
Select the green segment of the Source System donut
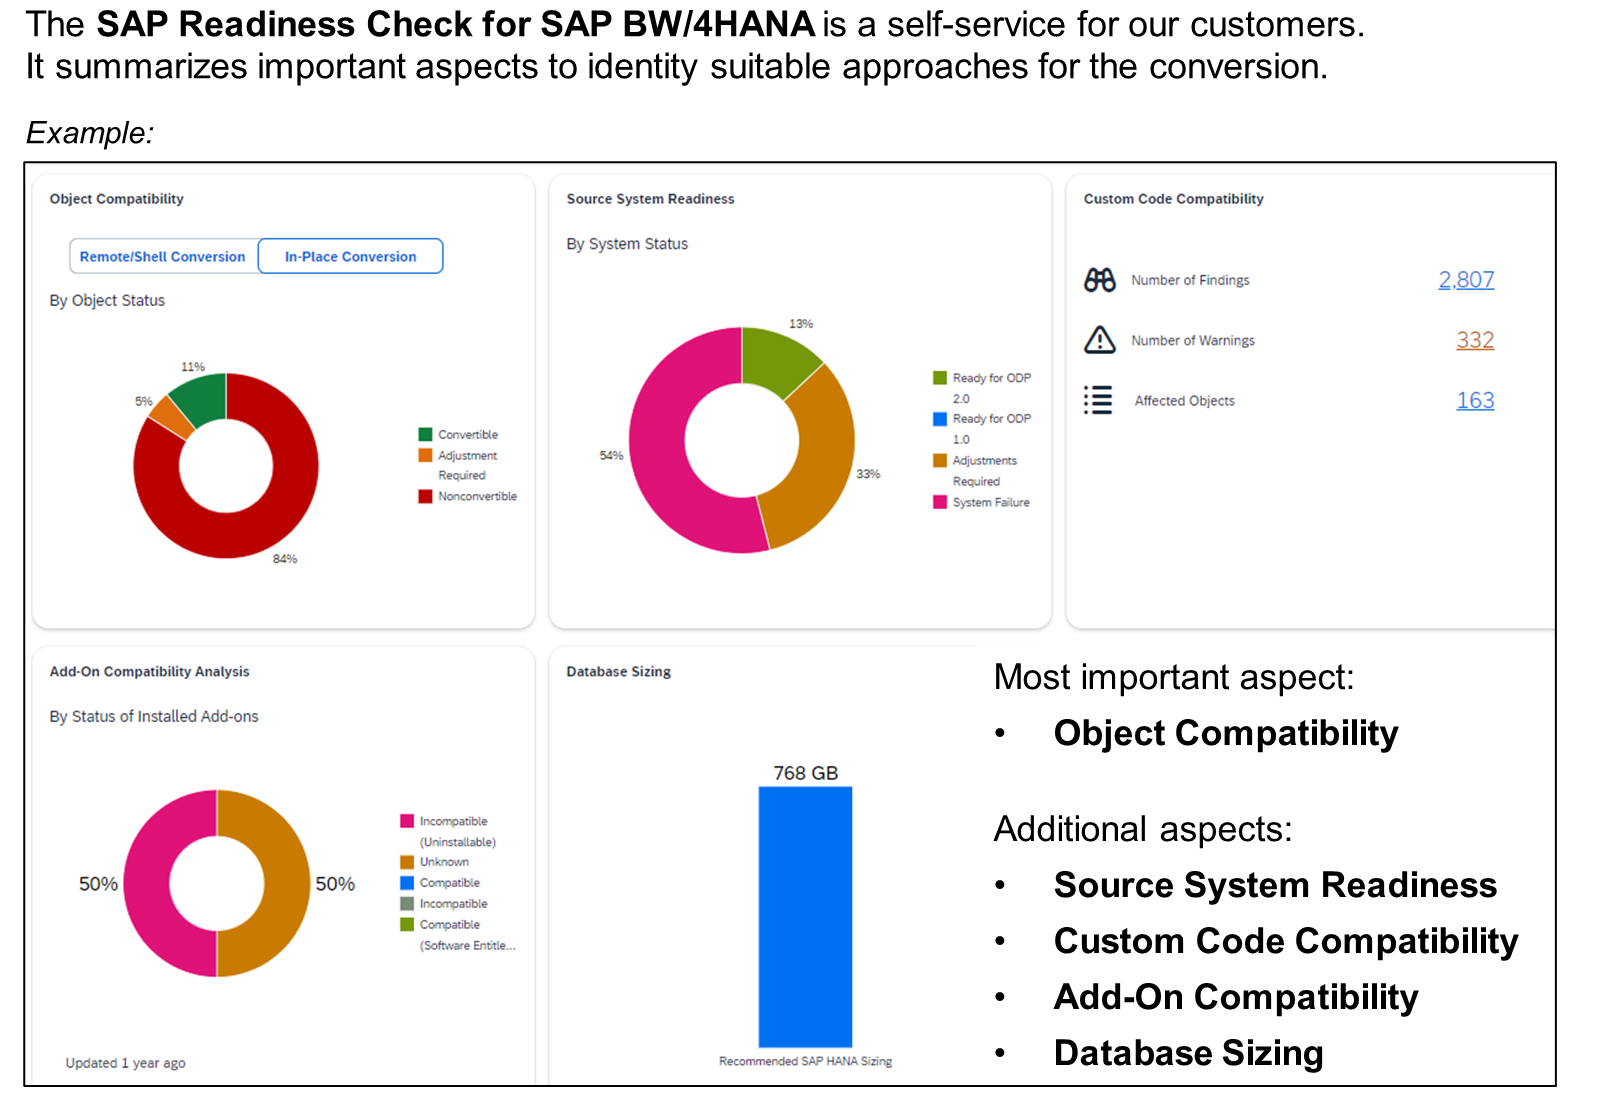click(775, 358)
